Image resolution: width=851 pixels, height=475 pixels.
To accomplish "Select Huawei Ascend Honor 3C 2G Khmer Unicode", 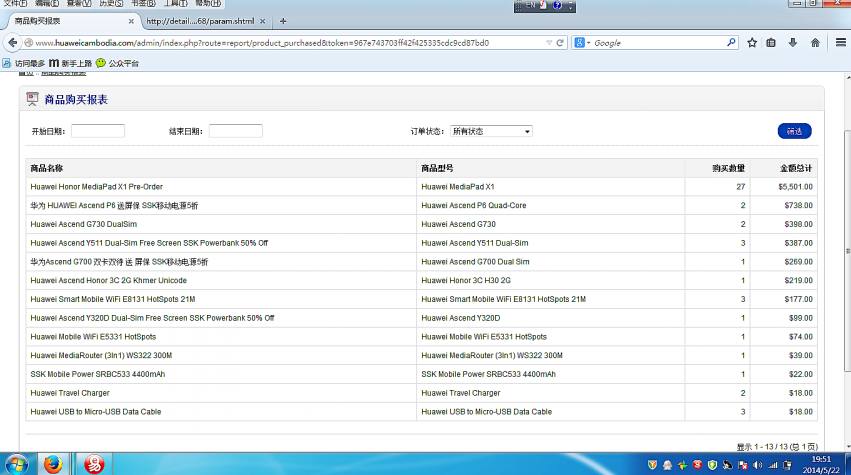I will (109, 281).
